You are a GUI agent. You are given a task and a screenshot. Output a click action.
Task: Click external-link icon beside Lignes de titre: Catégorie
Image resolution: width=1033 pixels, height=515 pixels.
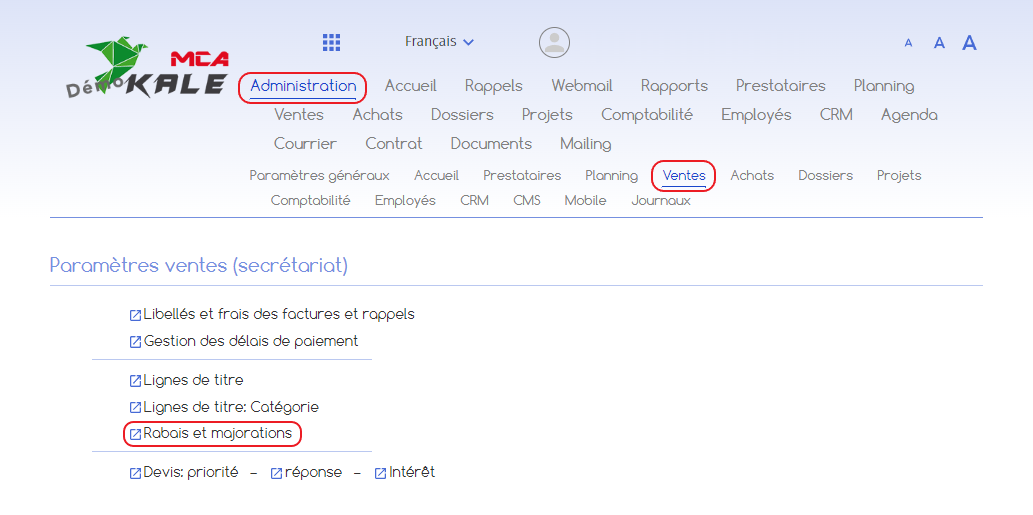[135, 408]
